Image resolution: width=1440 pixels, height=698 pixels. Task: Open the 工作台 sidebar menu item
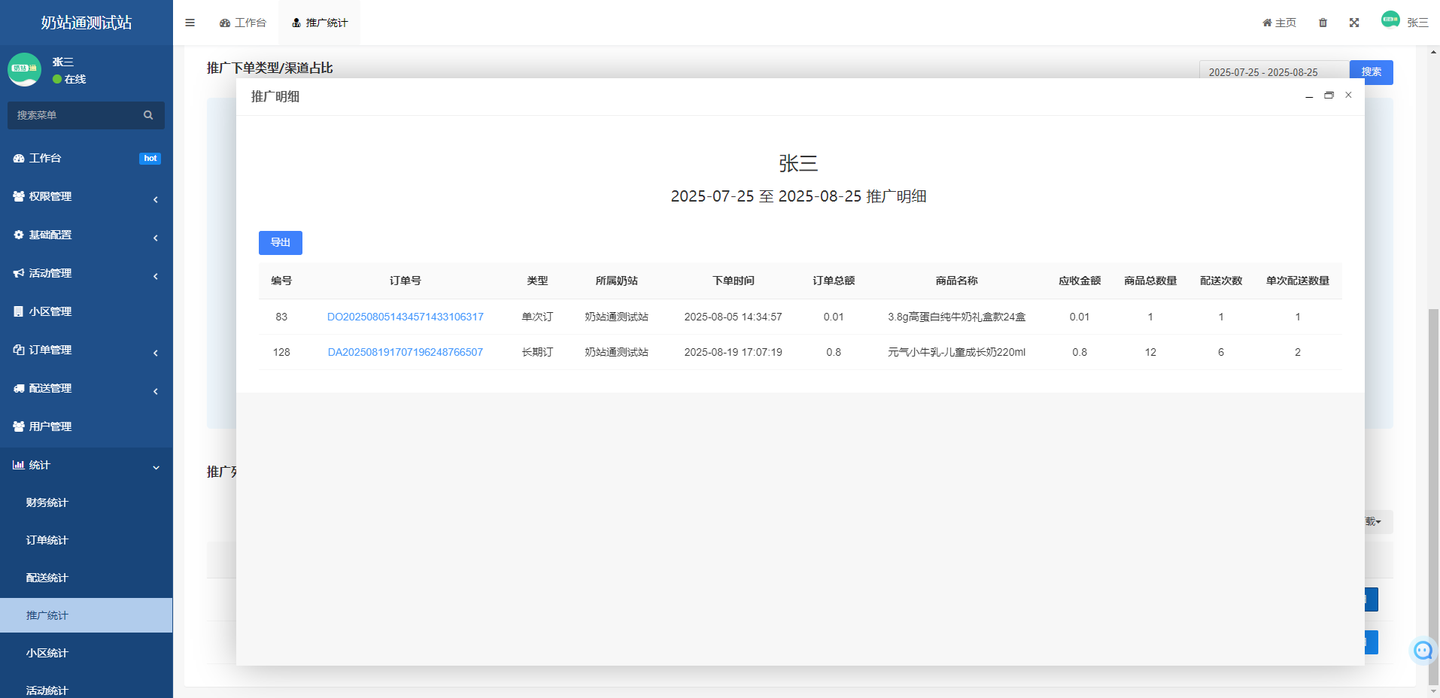click(x=86, y=158)
